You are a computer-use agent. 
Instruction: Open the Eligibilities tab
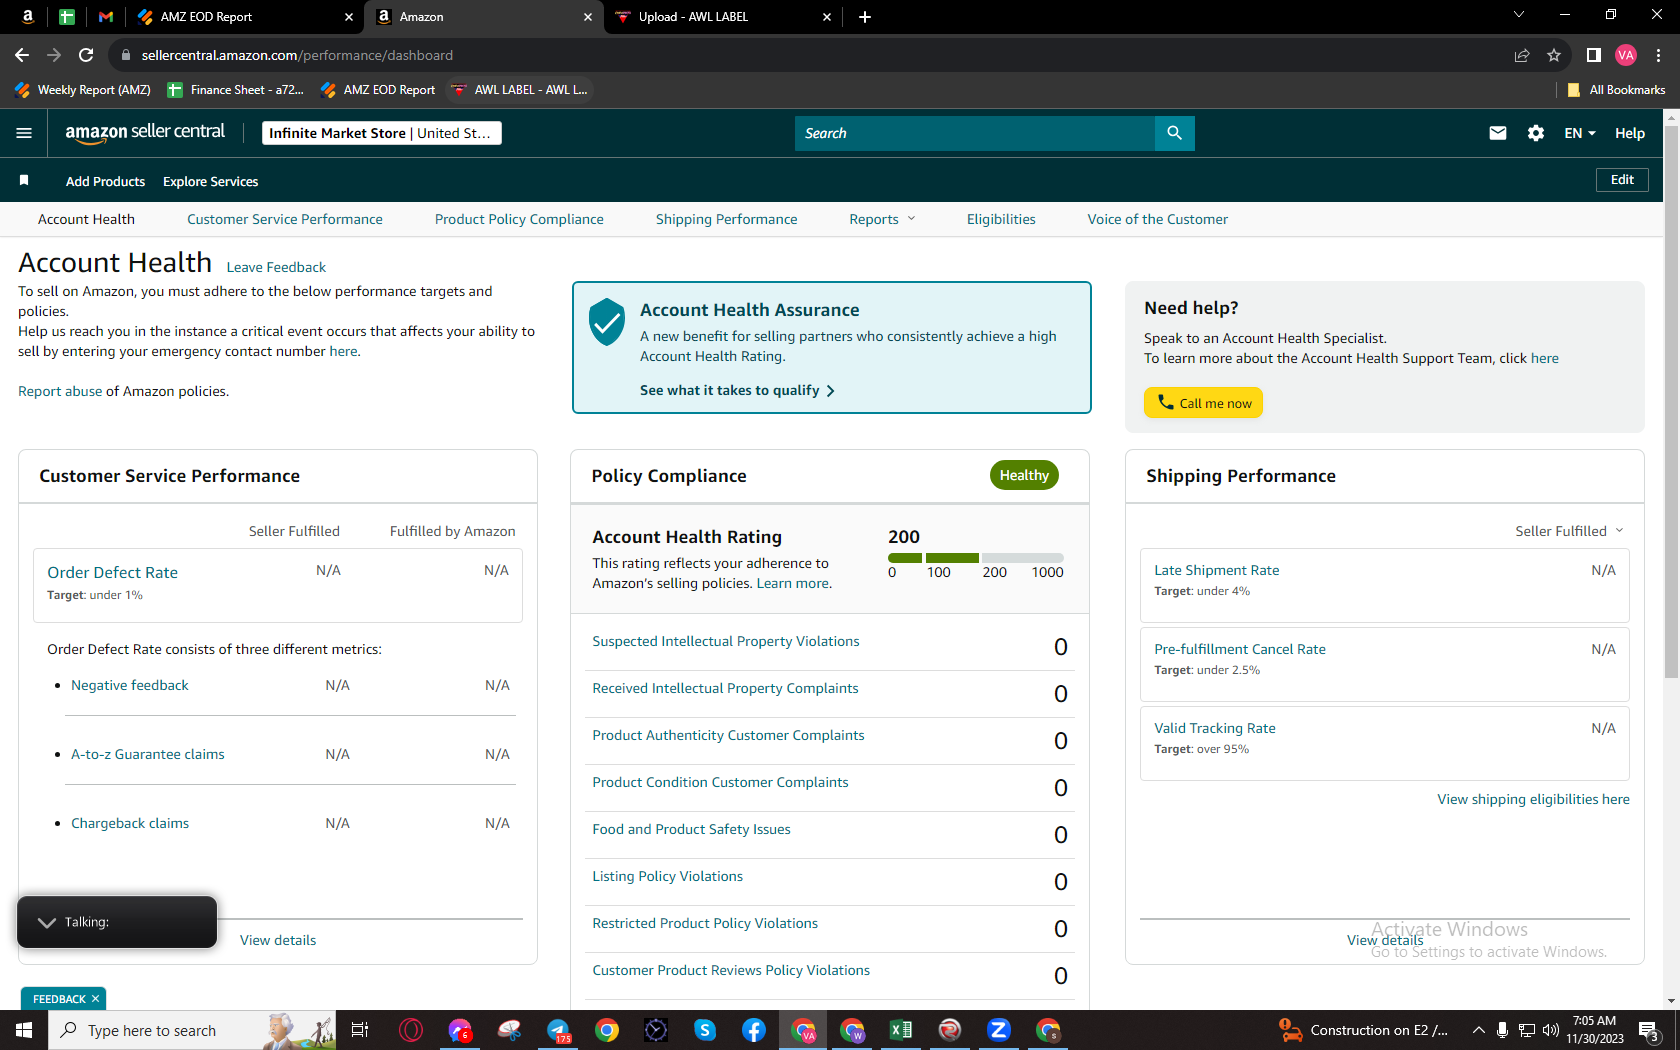click(x=1001, y=219)
